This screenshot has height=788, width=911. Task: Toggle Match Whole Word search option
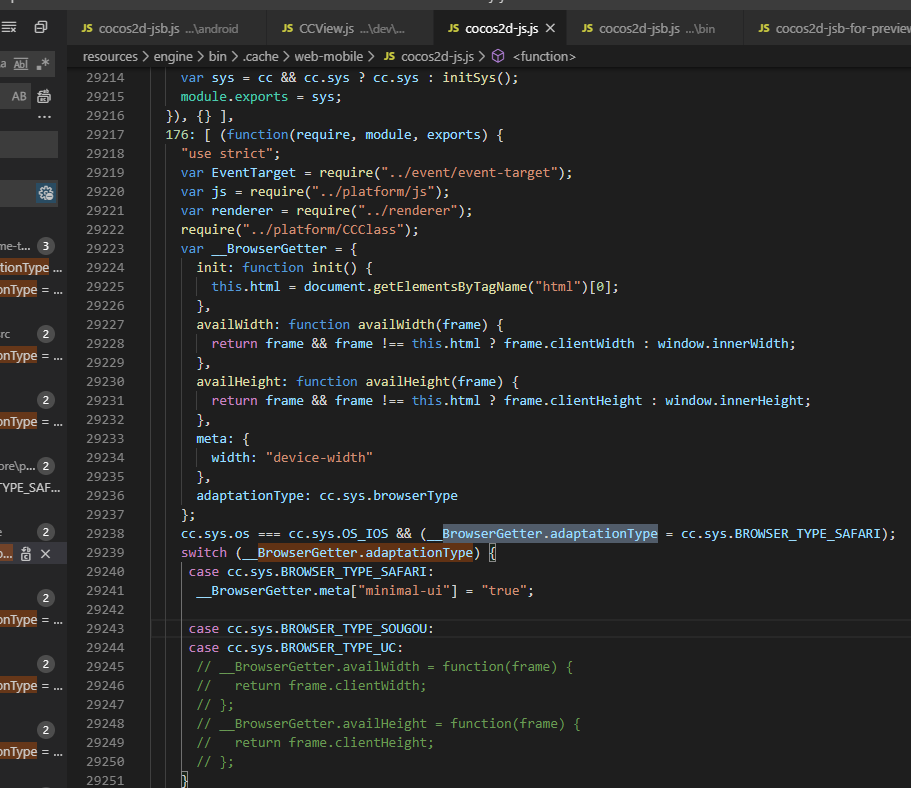pos(21,64)
